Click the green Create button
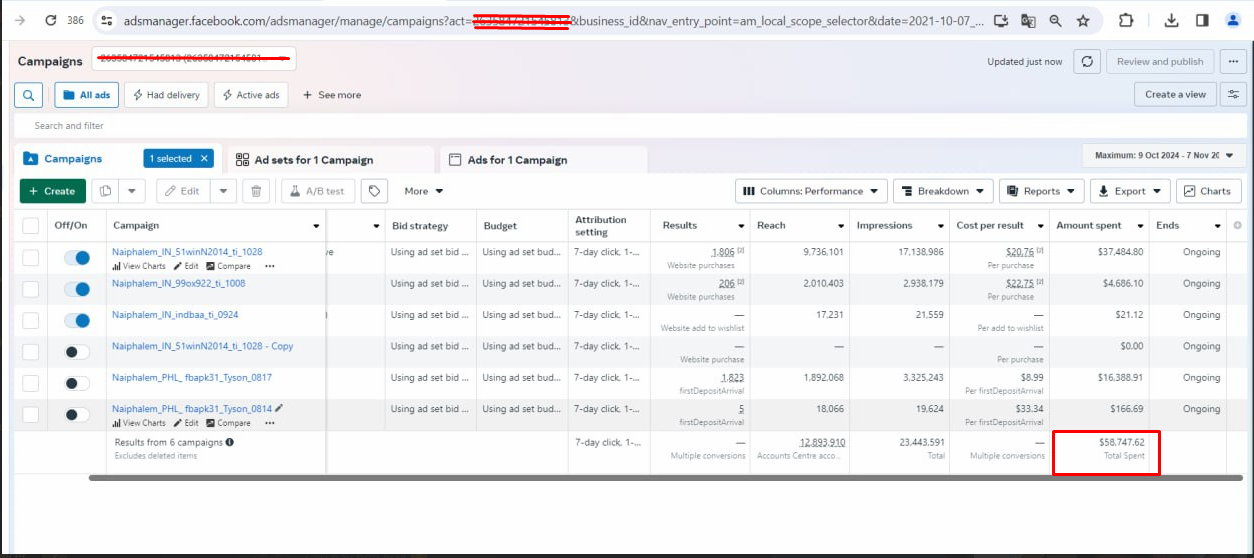This screenshot has width=1254, height=558. tap(53, 191)
